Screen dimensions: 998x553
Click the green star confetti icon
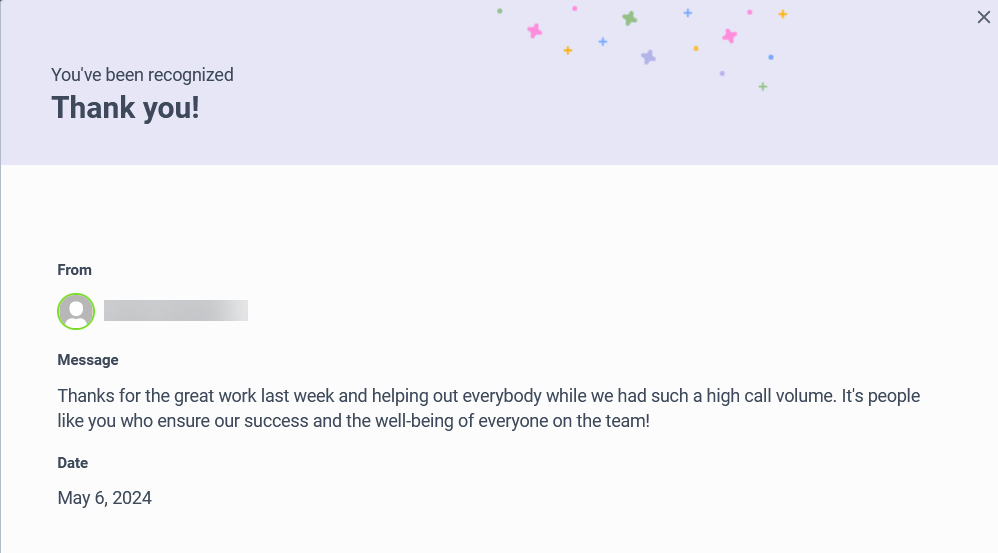629,18
